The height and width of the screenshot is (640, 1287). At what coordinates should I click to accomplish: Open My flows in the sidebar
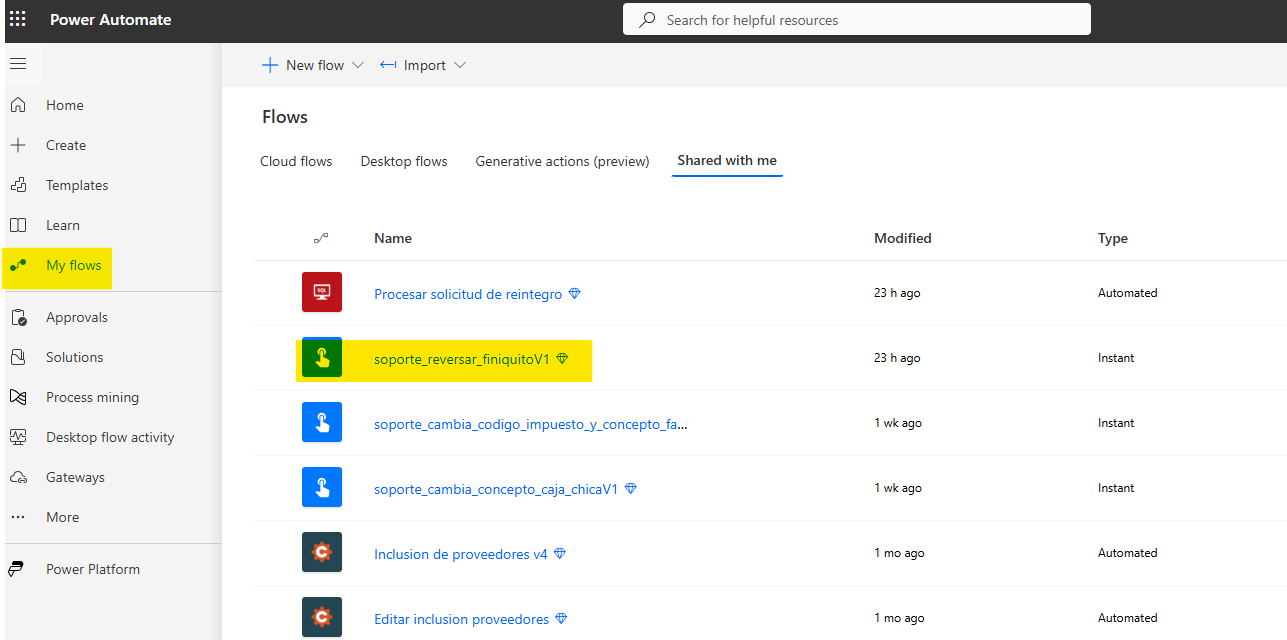click(74, 265)
